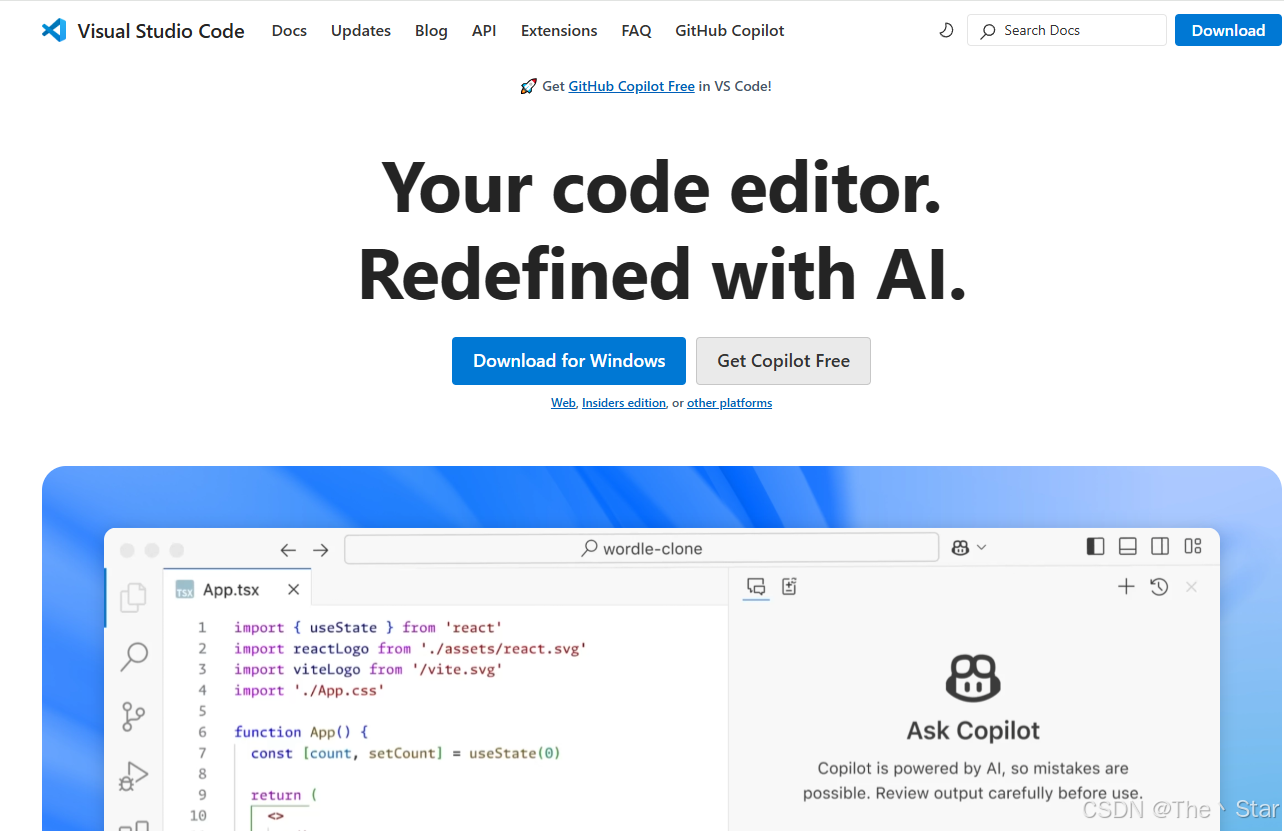Open the API menu item
The image size is (1284, 831).
coord(484,31)
